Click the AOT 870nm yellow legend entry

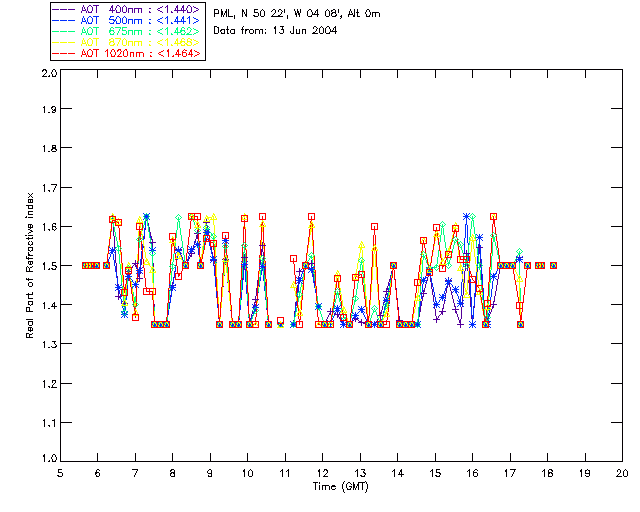[127, 42]
